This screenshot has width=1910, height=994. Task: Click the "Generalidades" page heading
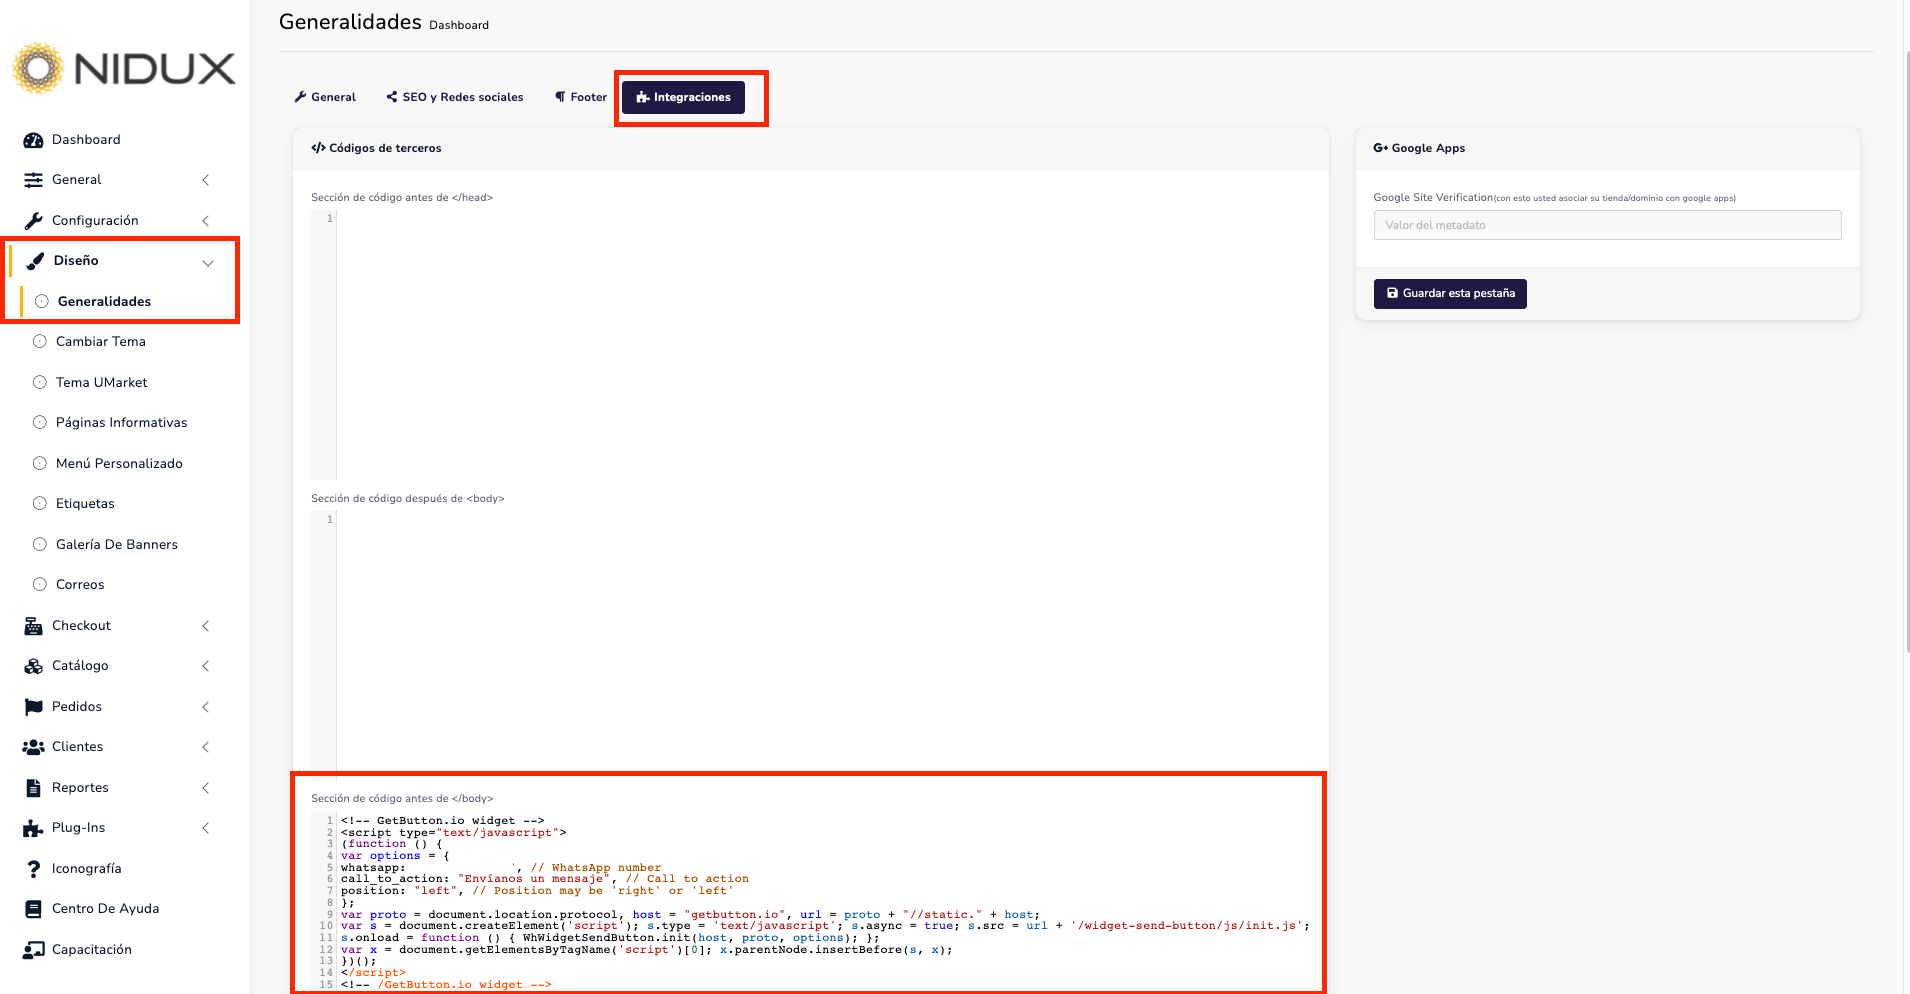click(x=350, y=22)
